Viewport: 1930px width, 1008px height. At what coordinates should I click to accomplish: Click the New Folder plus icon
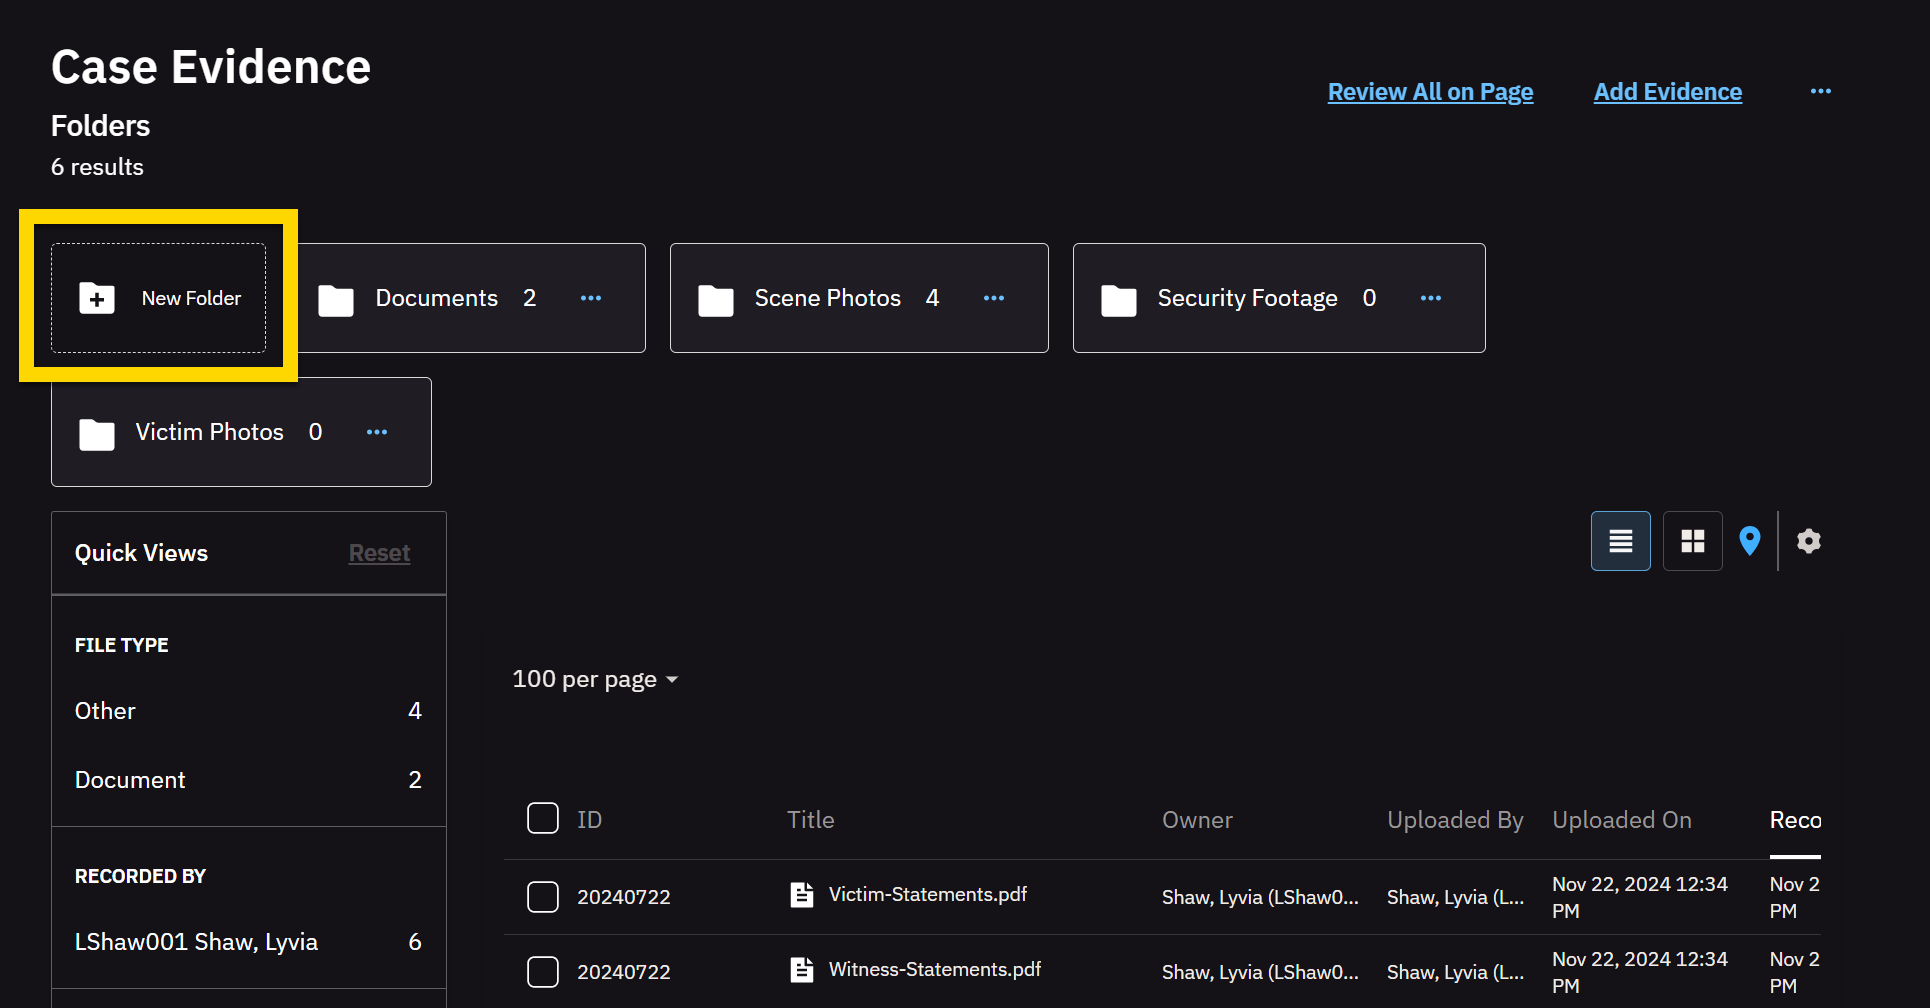pos(97,298)
